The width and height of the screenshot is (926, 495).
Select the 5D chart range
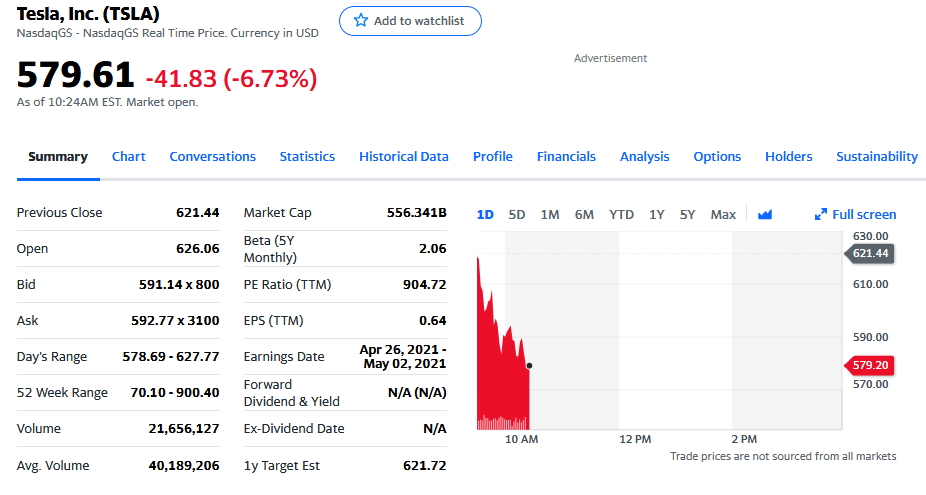pyautogui.click(x=517, y=215)
